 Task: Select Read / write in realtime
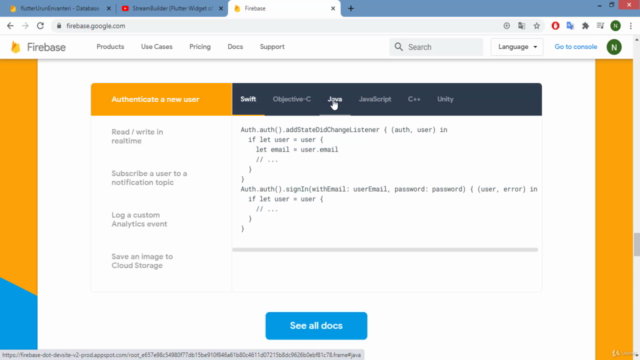pos(137,136)
